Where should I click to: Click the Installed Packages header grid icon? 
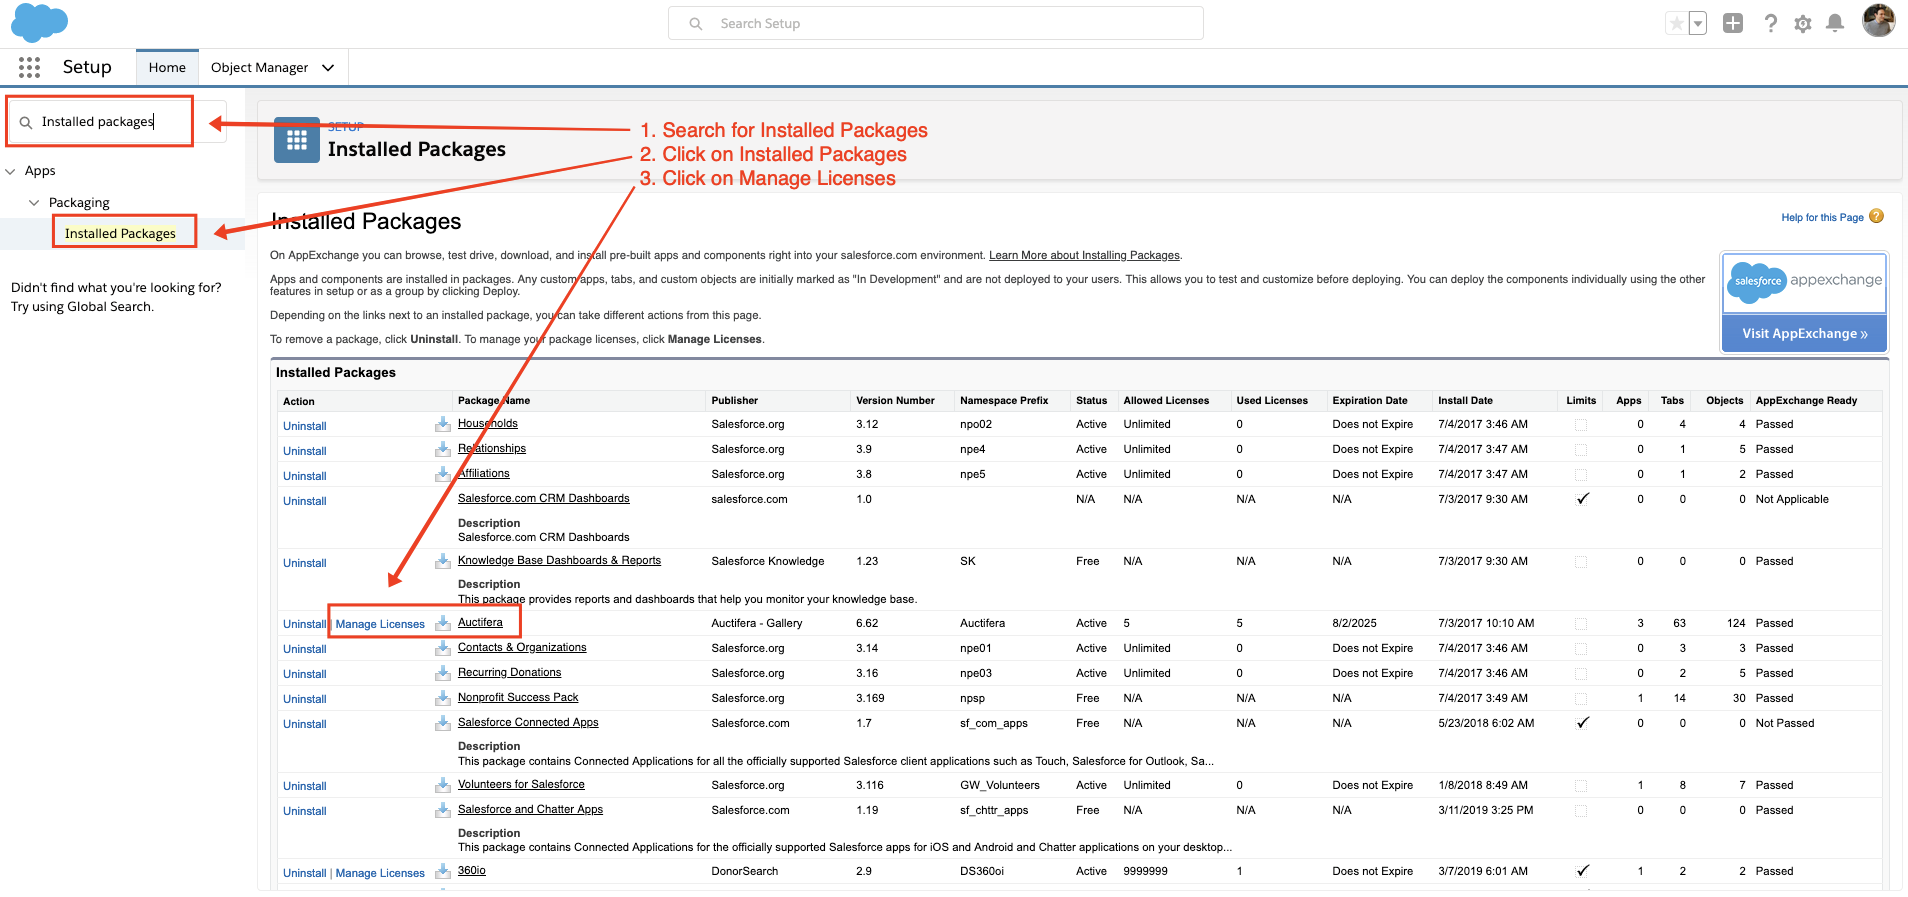pos(297,140)
